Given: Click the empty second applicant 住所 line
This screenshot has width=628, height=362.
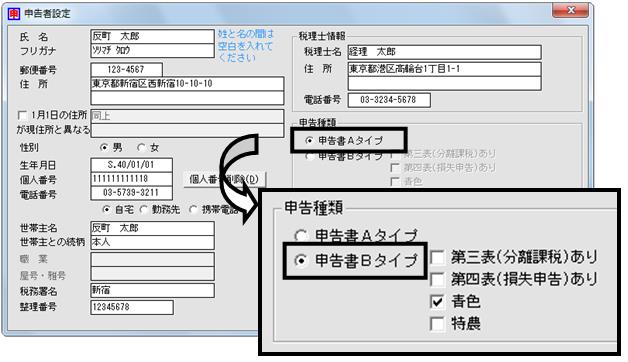Looking at the screenshot, I should [x=187, y=98].
